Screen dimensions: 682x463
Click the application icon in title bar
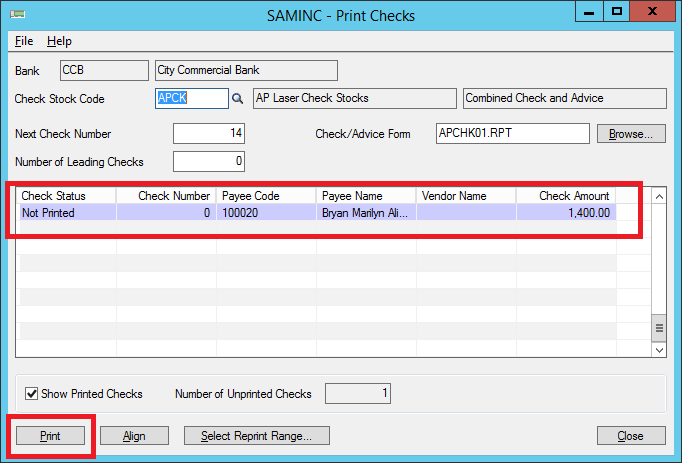point(17,15)
